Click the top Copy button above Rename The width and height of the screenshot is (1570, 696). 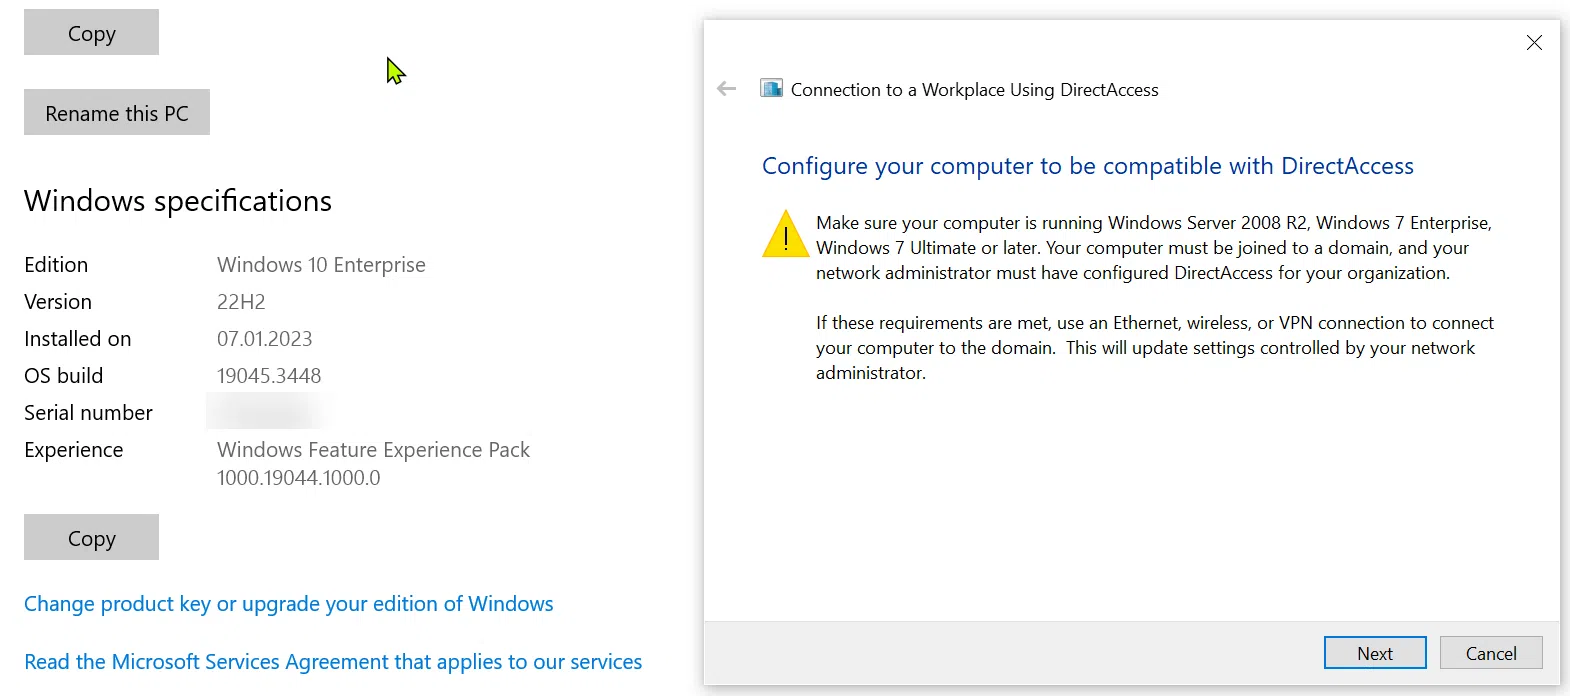pyautogui.click(x=91, y=32)
